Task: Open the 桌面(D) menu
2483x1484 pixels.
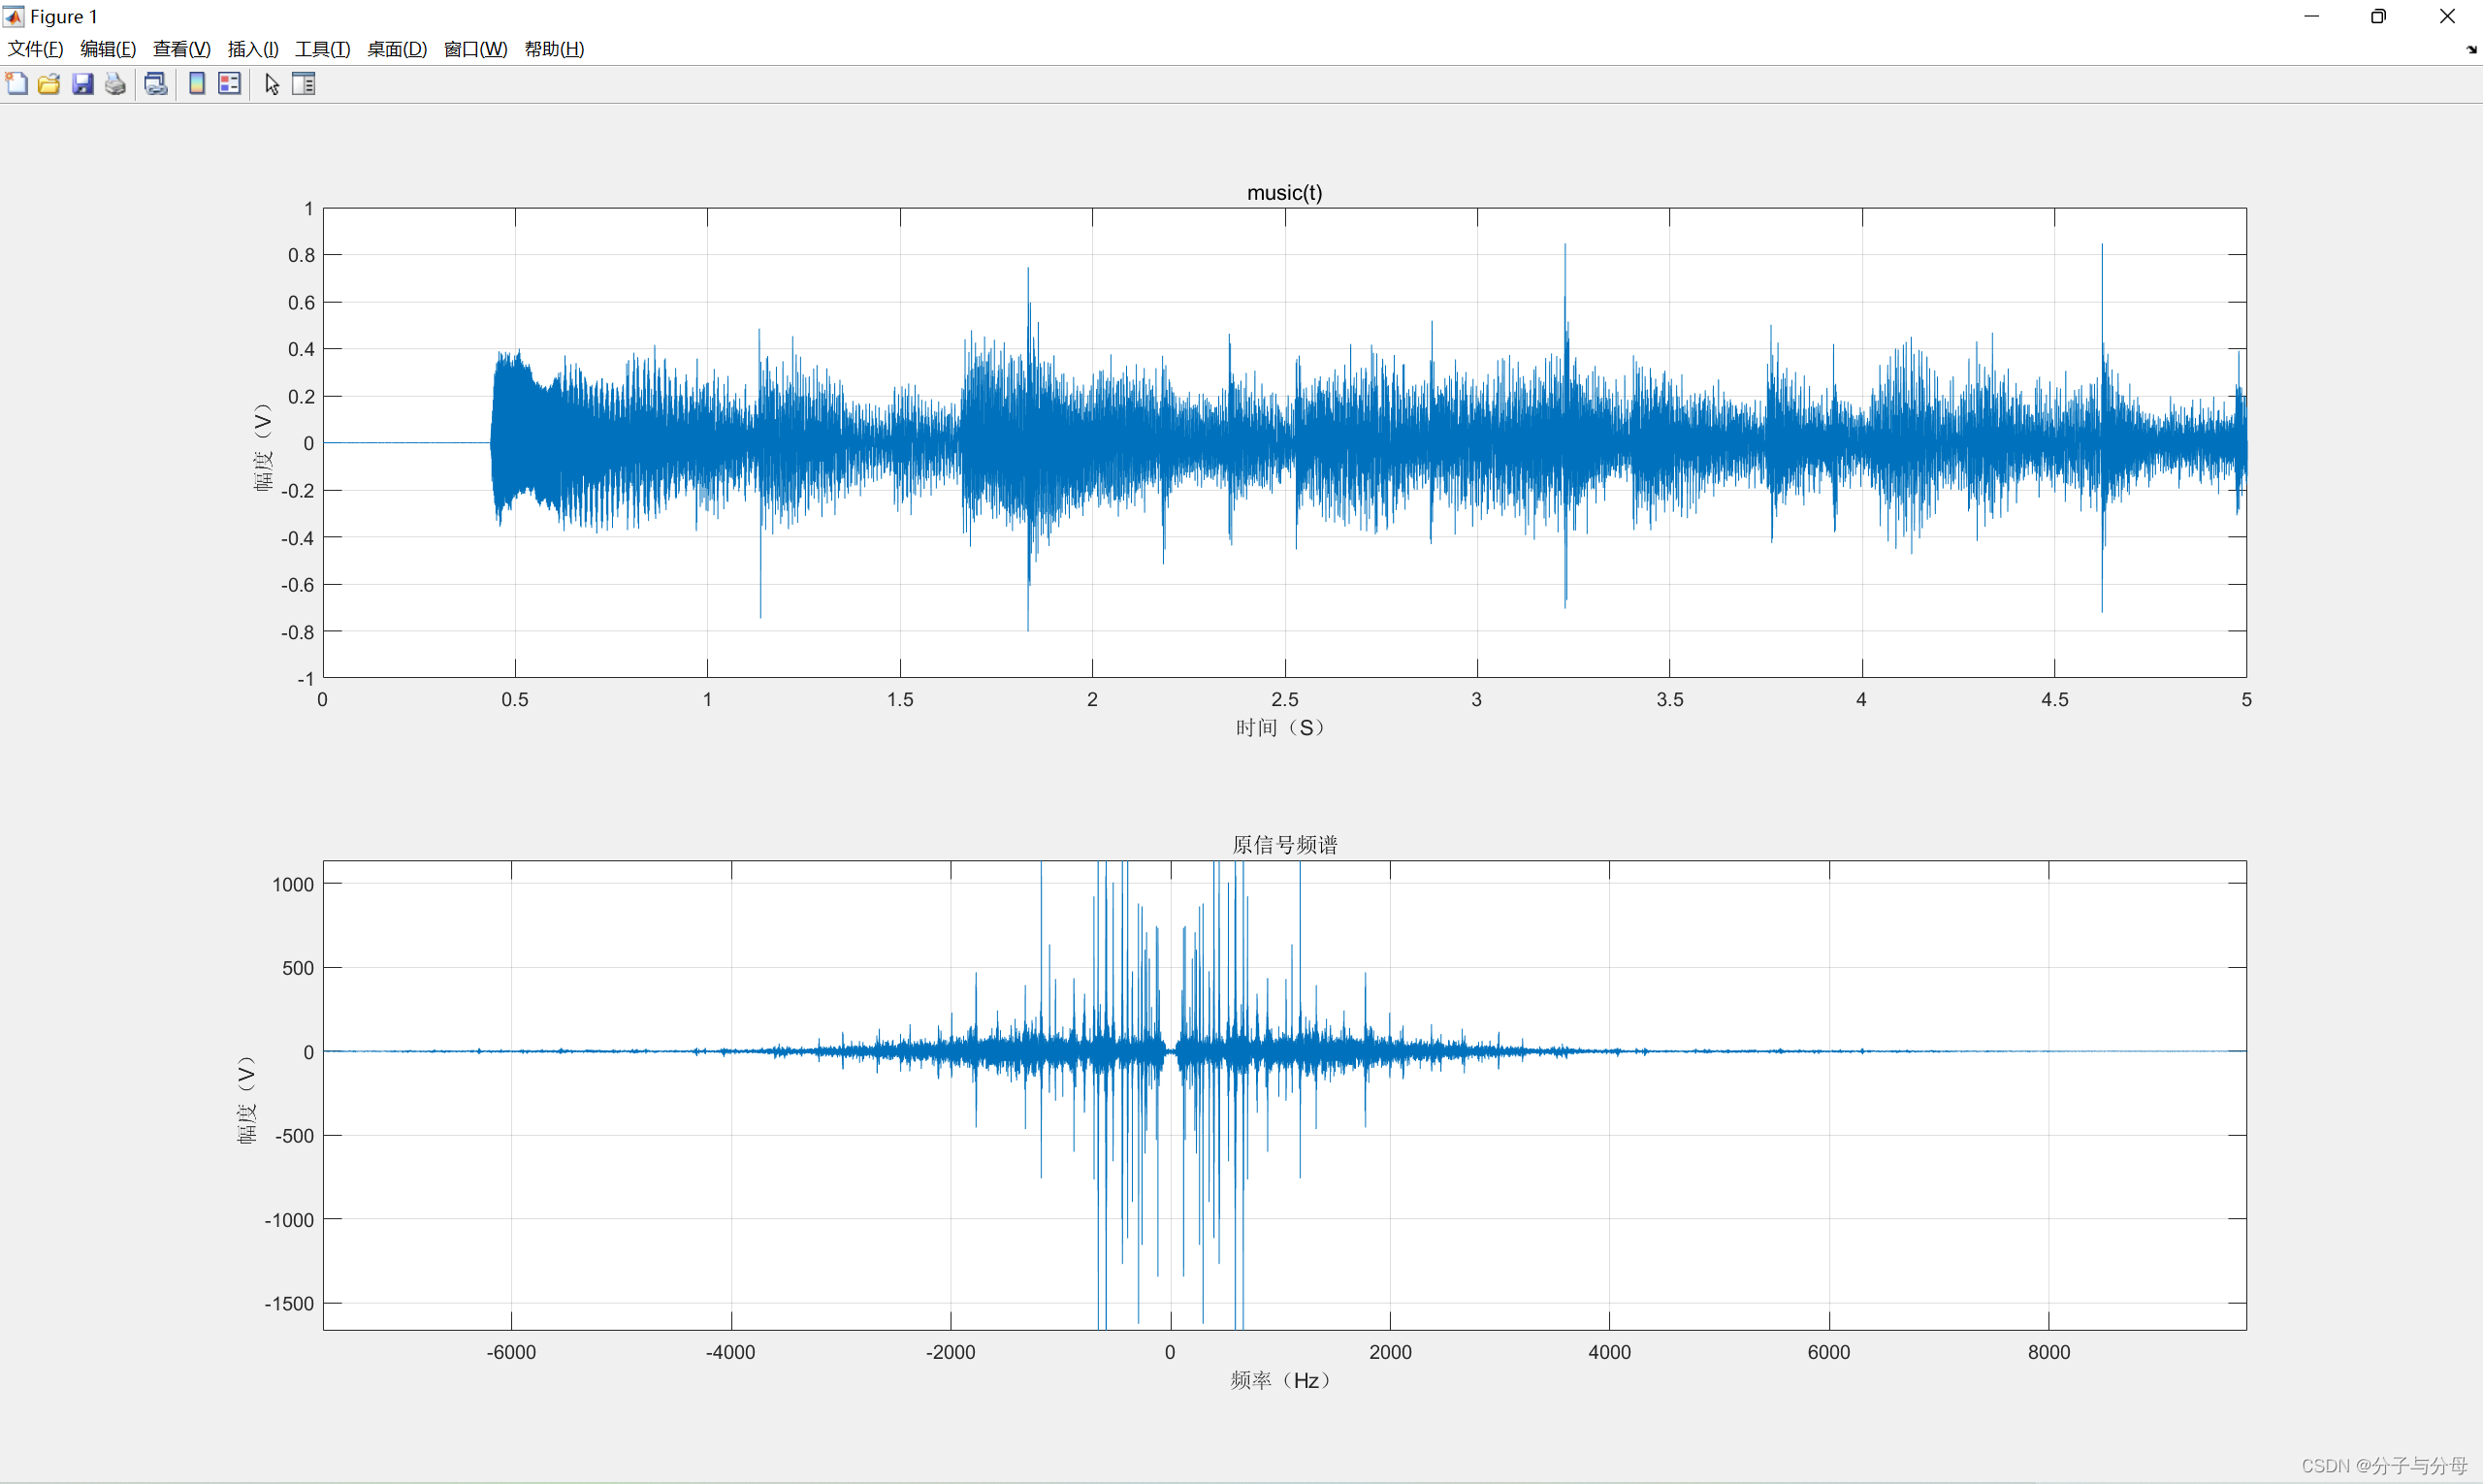Action: [x=397, y=49]
